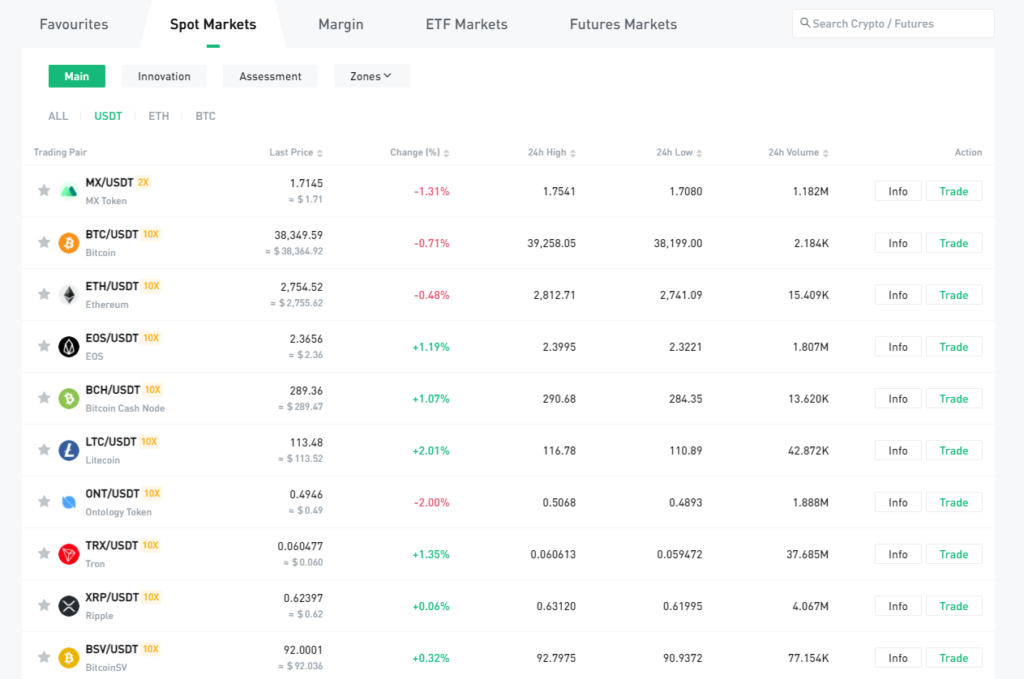Filter pairs by BTC
This screenshot has width=1024, height=679.
[x=205, y=116]
